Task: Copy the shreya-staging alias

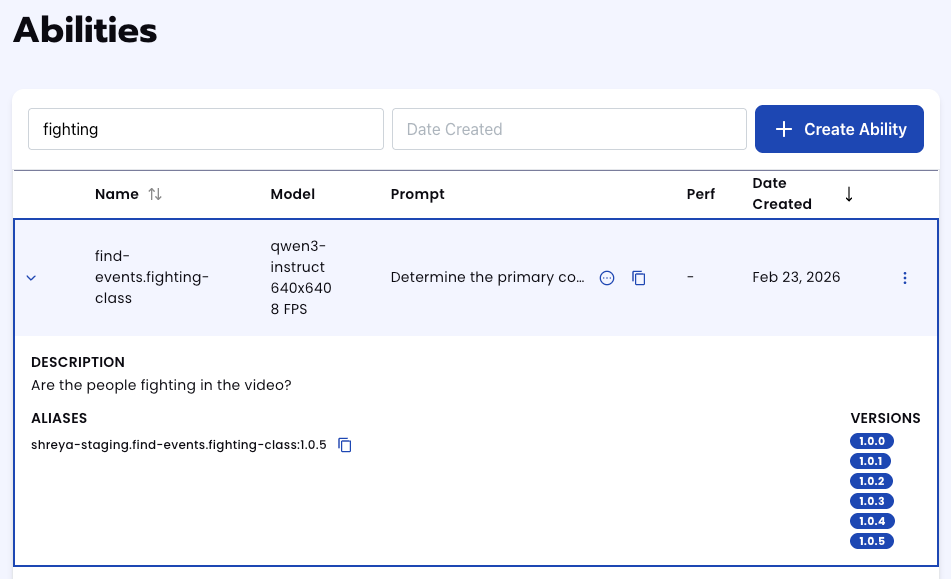Action: (345, 445)
